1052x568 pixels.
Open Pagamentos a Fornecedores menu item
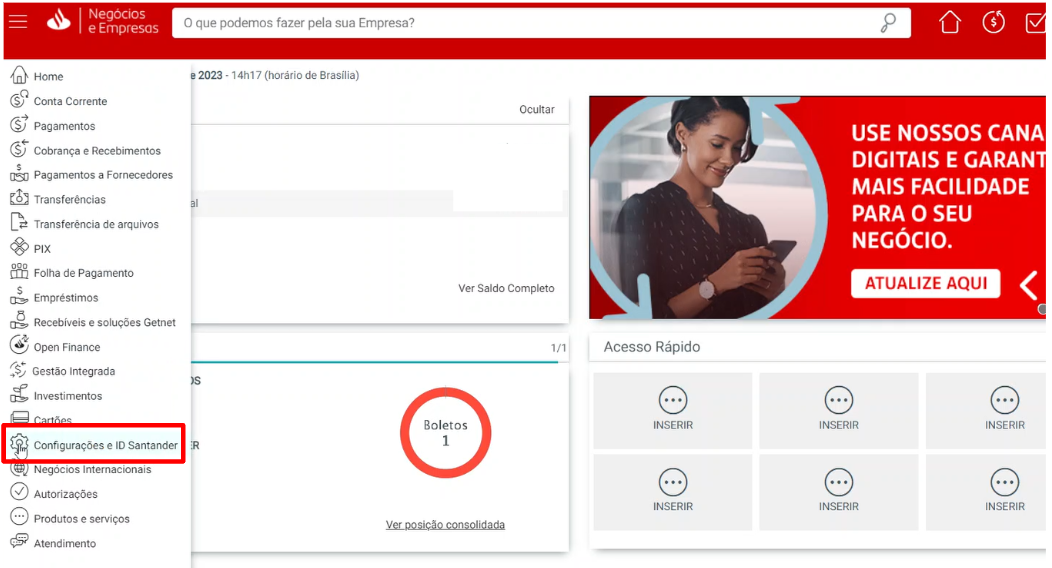click(103, 175)
